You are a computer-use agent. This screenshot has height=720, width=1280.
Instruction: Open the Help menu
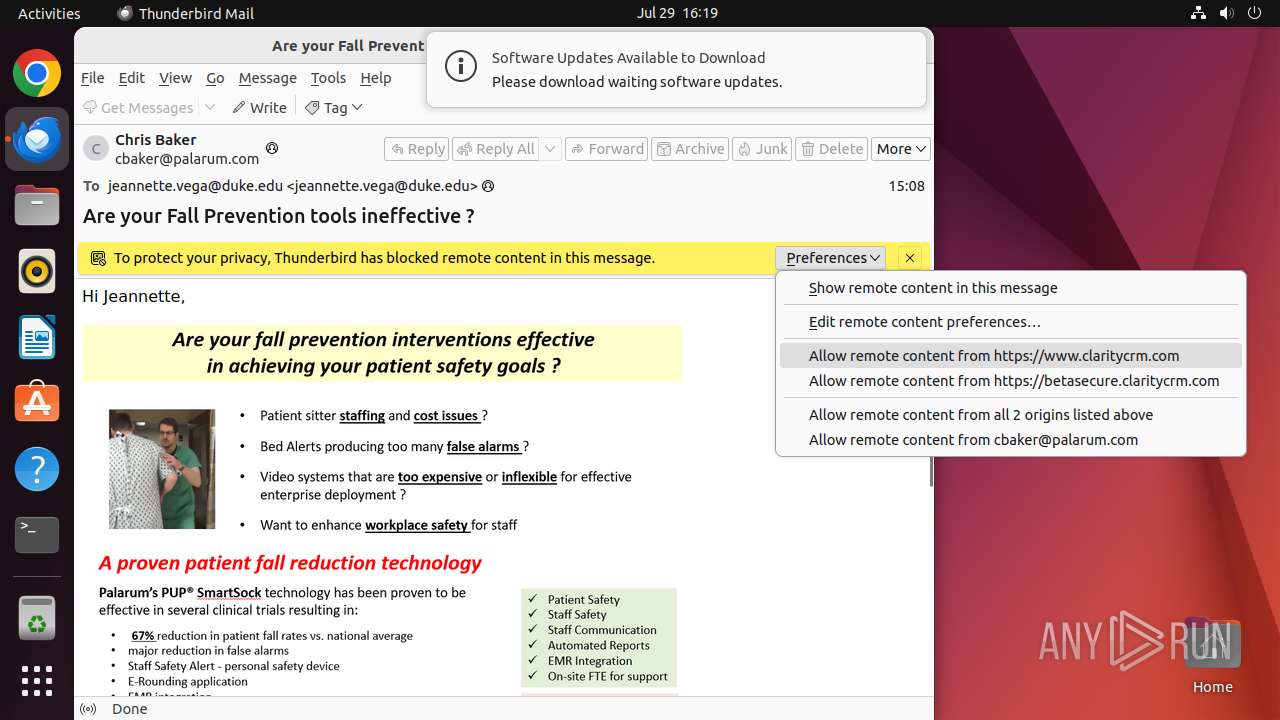click(x=376, y=78)
